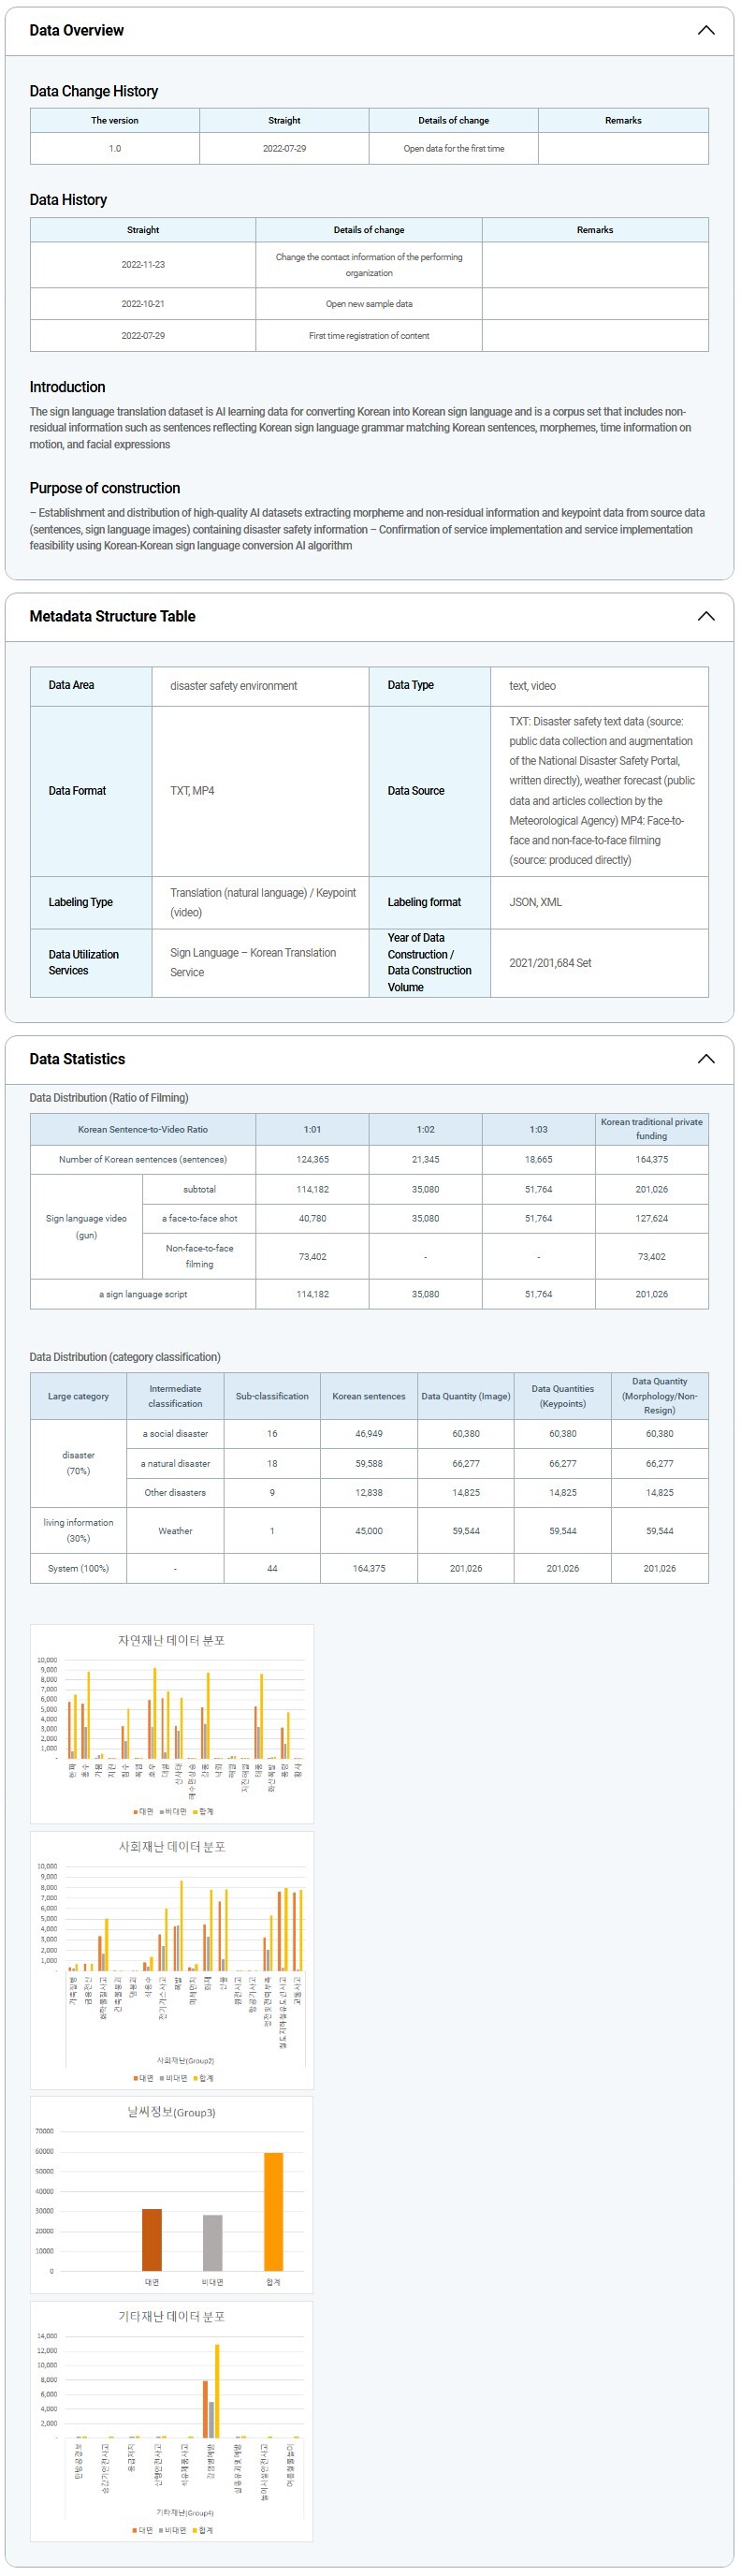The width and height of the screenshot is (741, 2576).
Task: Select the 'Labeling format' label cell
Action: click(x=424, y=902)
